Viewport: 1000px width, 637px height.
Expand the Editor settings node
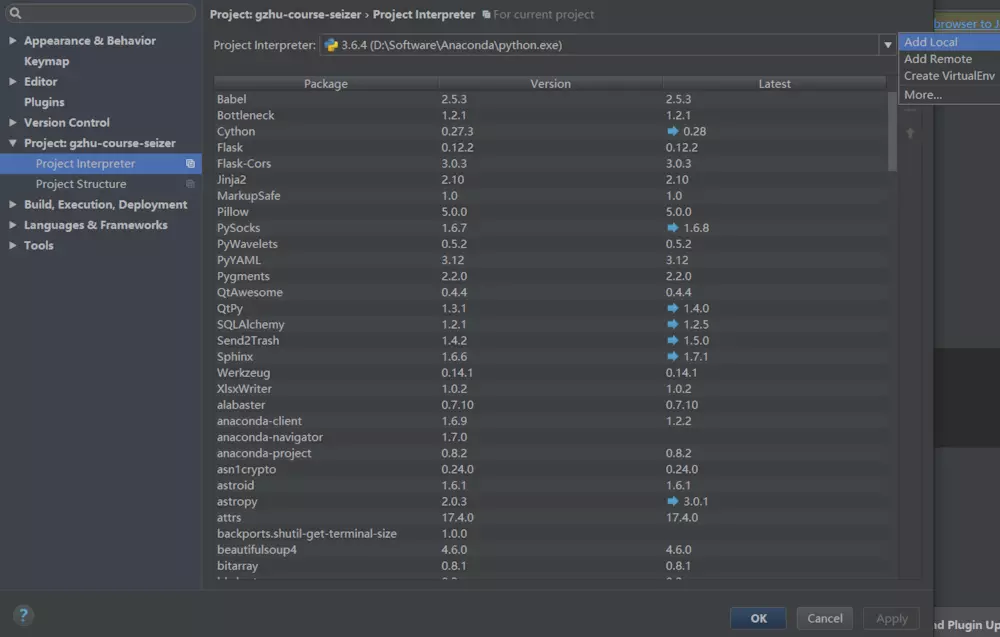[x=12, y=82]
